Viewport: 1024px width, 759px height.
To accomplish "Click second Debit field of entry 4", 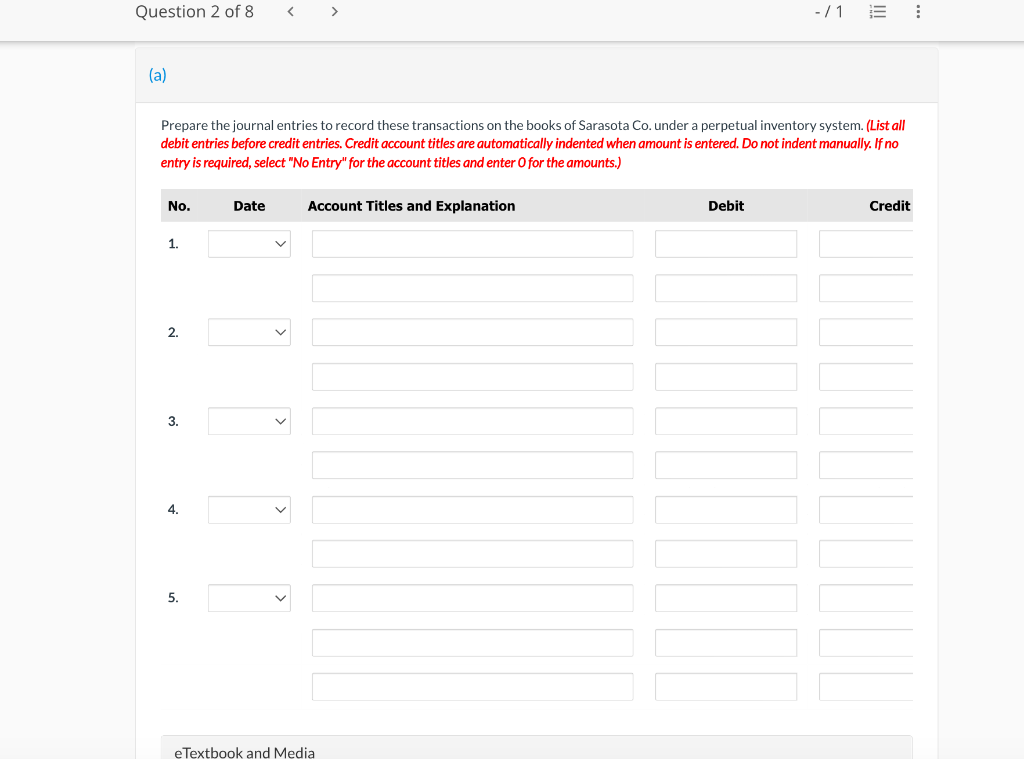I will coord(726,554).
